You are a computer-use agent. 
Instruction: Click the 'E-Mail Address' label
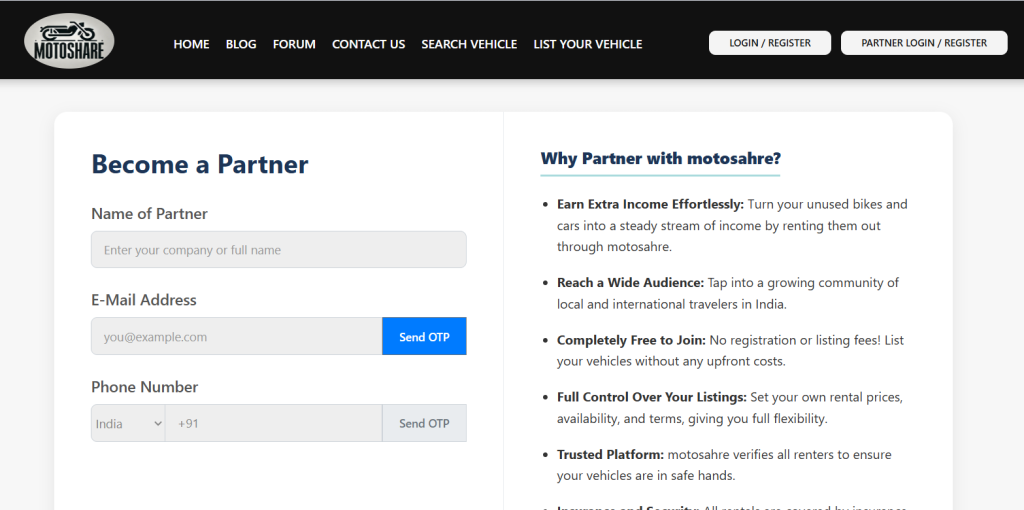(x=144, y=300)
